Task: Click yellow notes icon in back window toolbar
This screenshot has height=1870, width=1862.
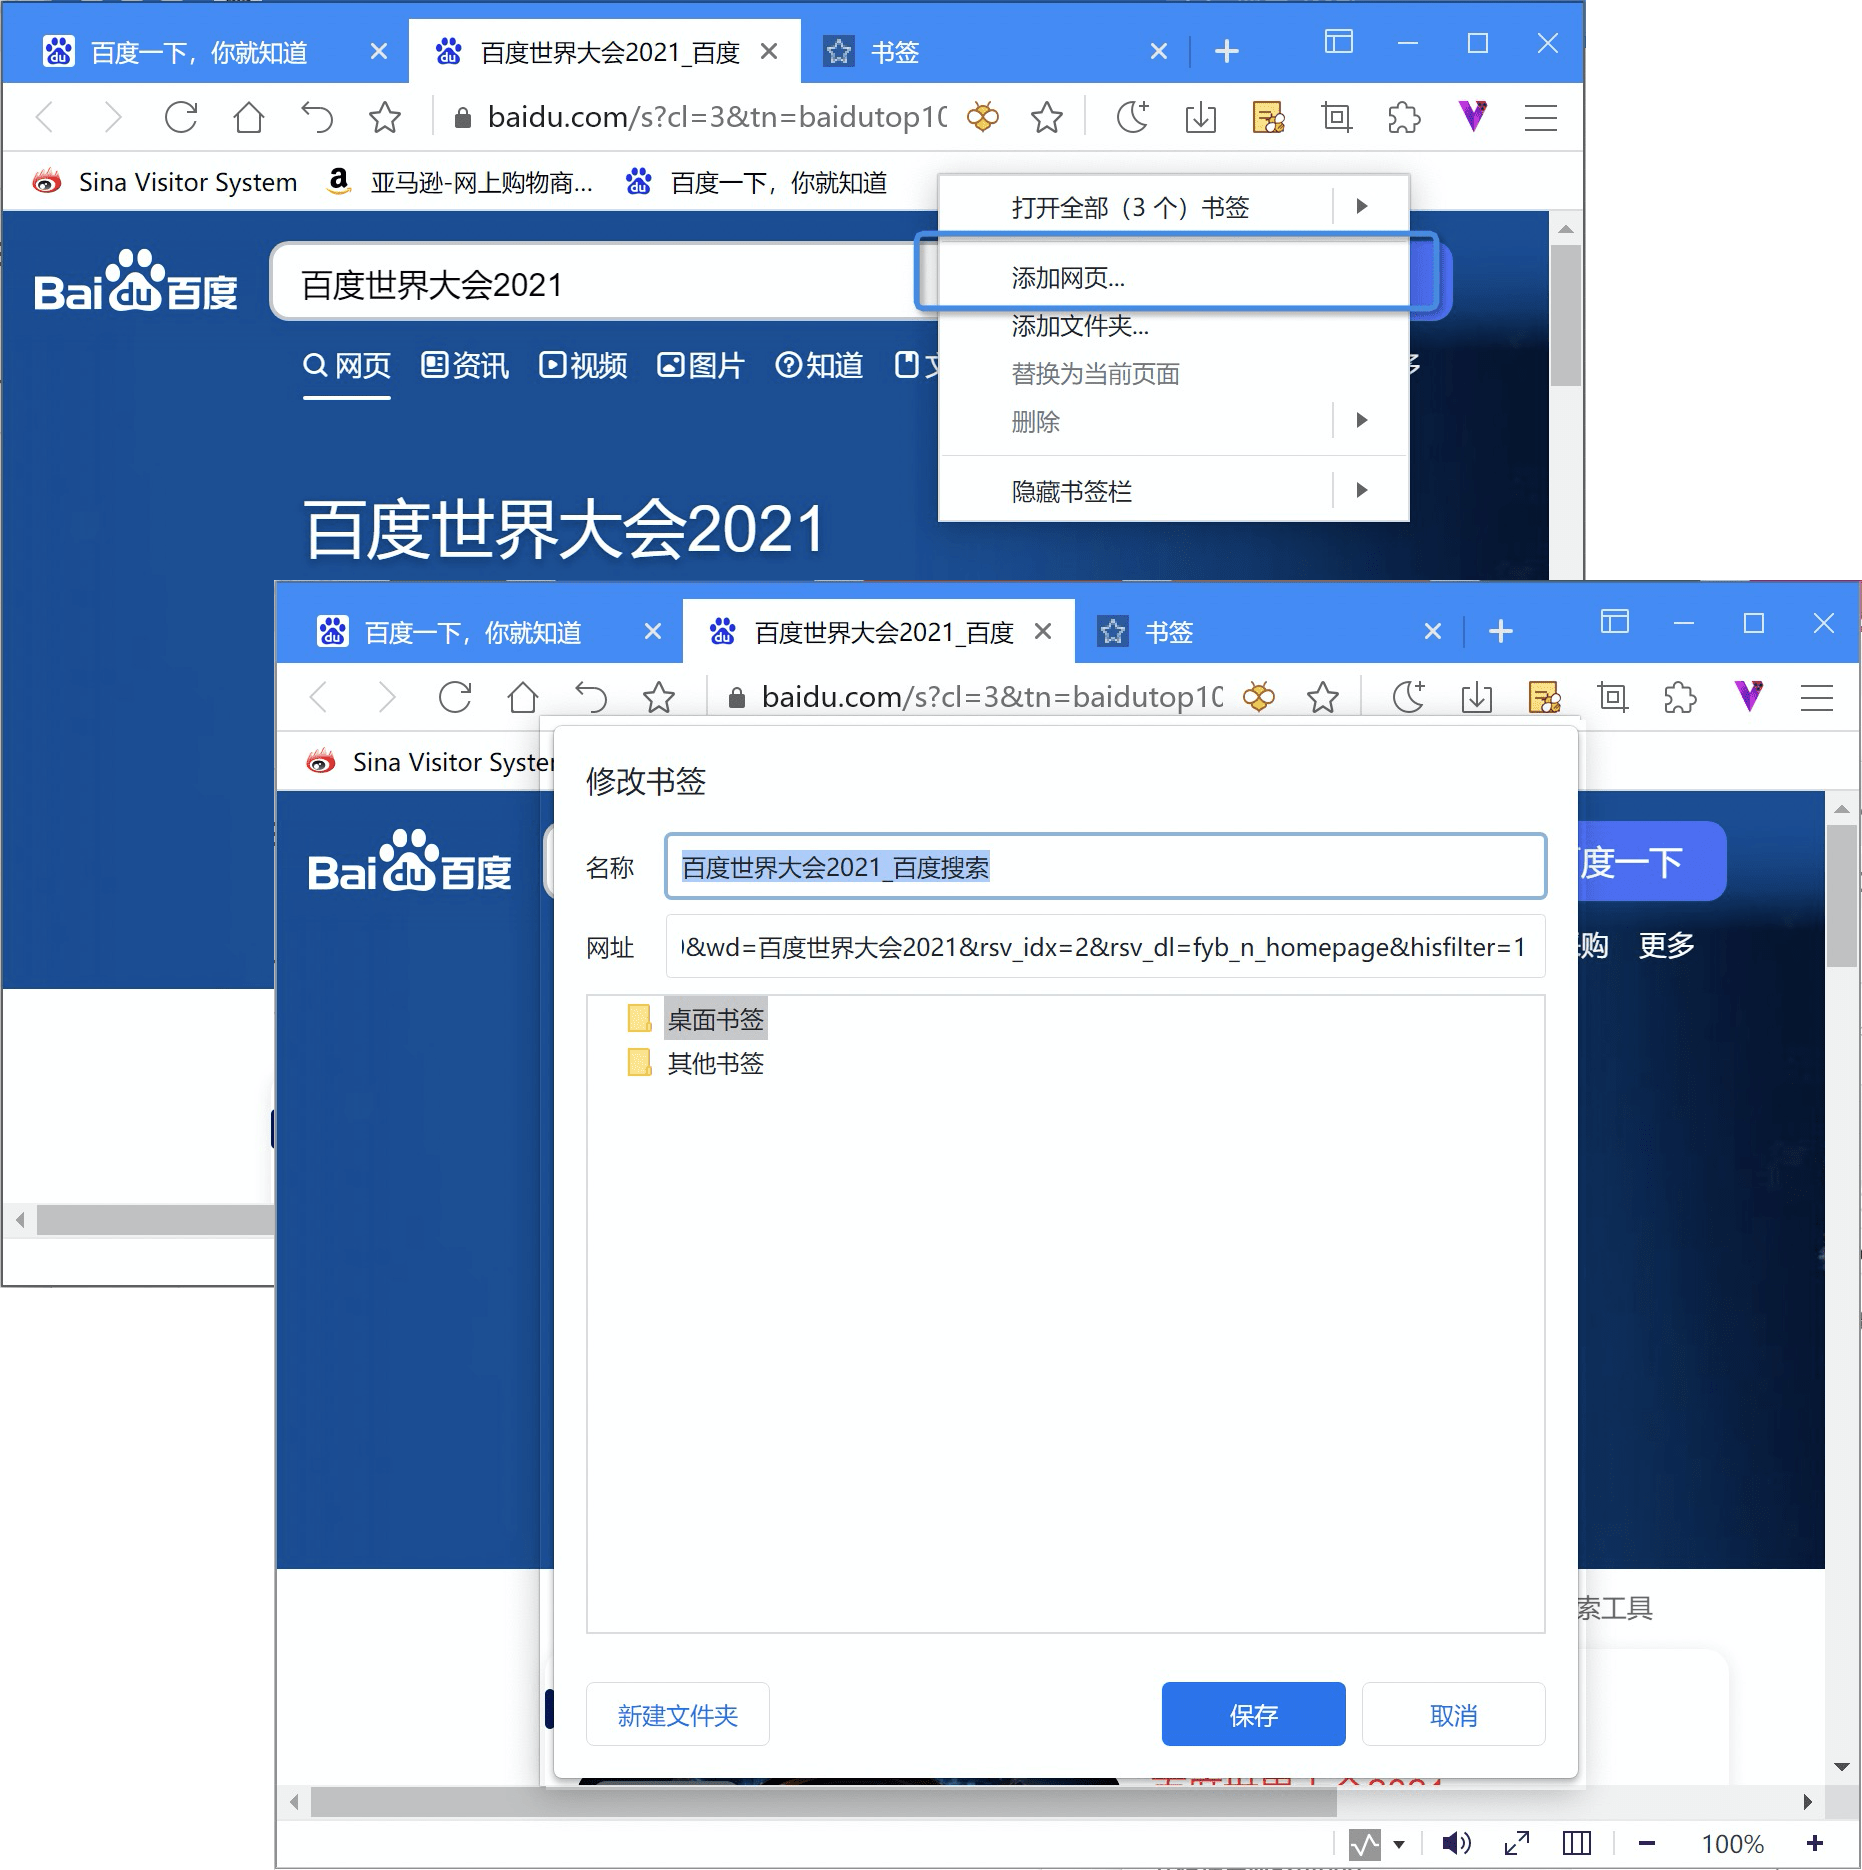Action: tap(1269, 118)
